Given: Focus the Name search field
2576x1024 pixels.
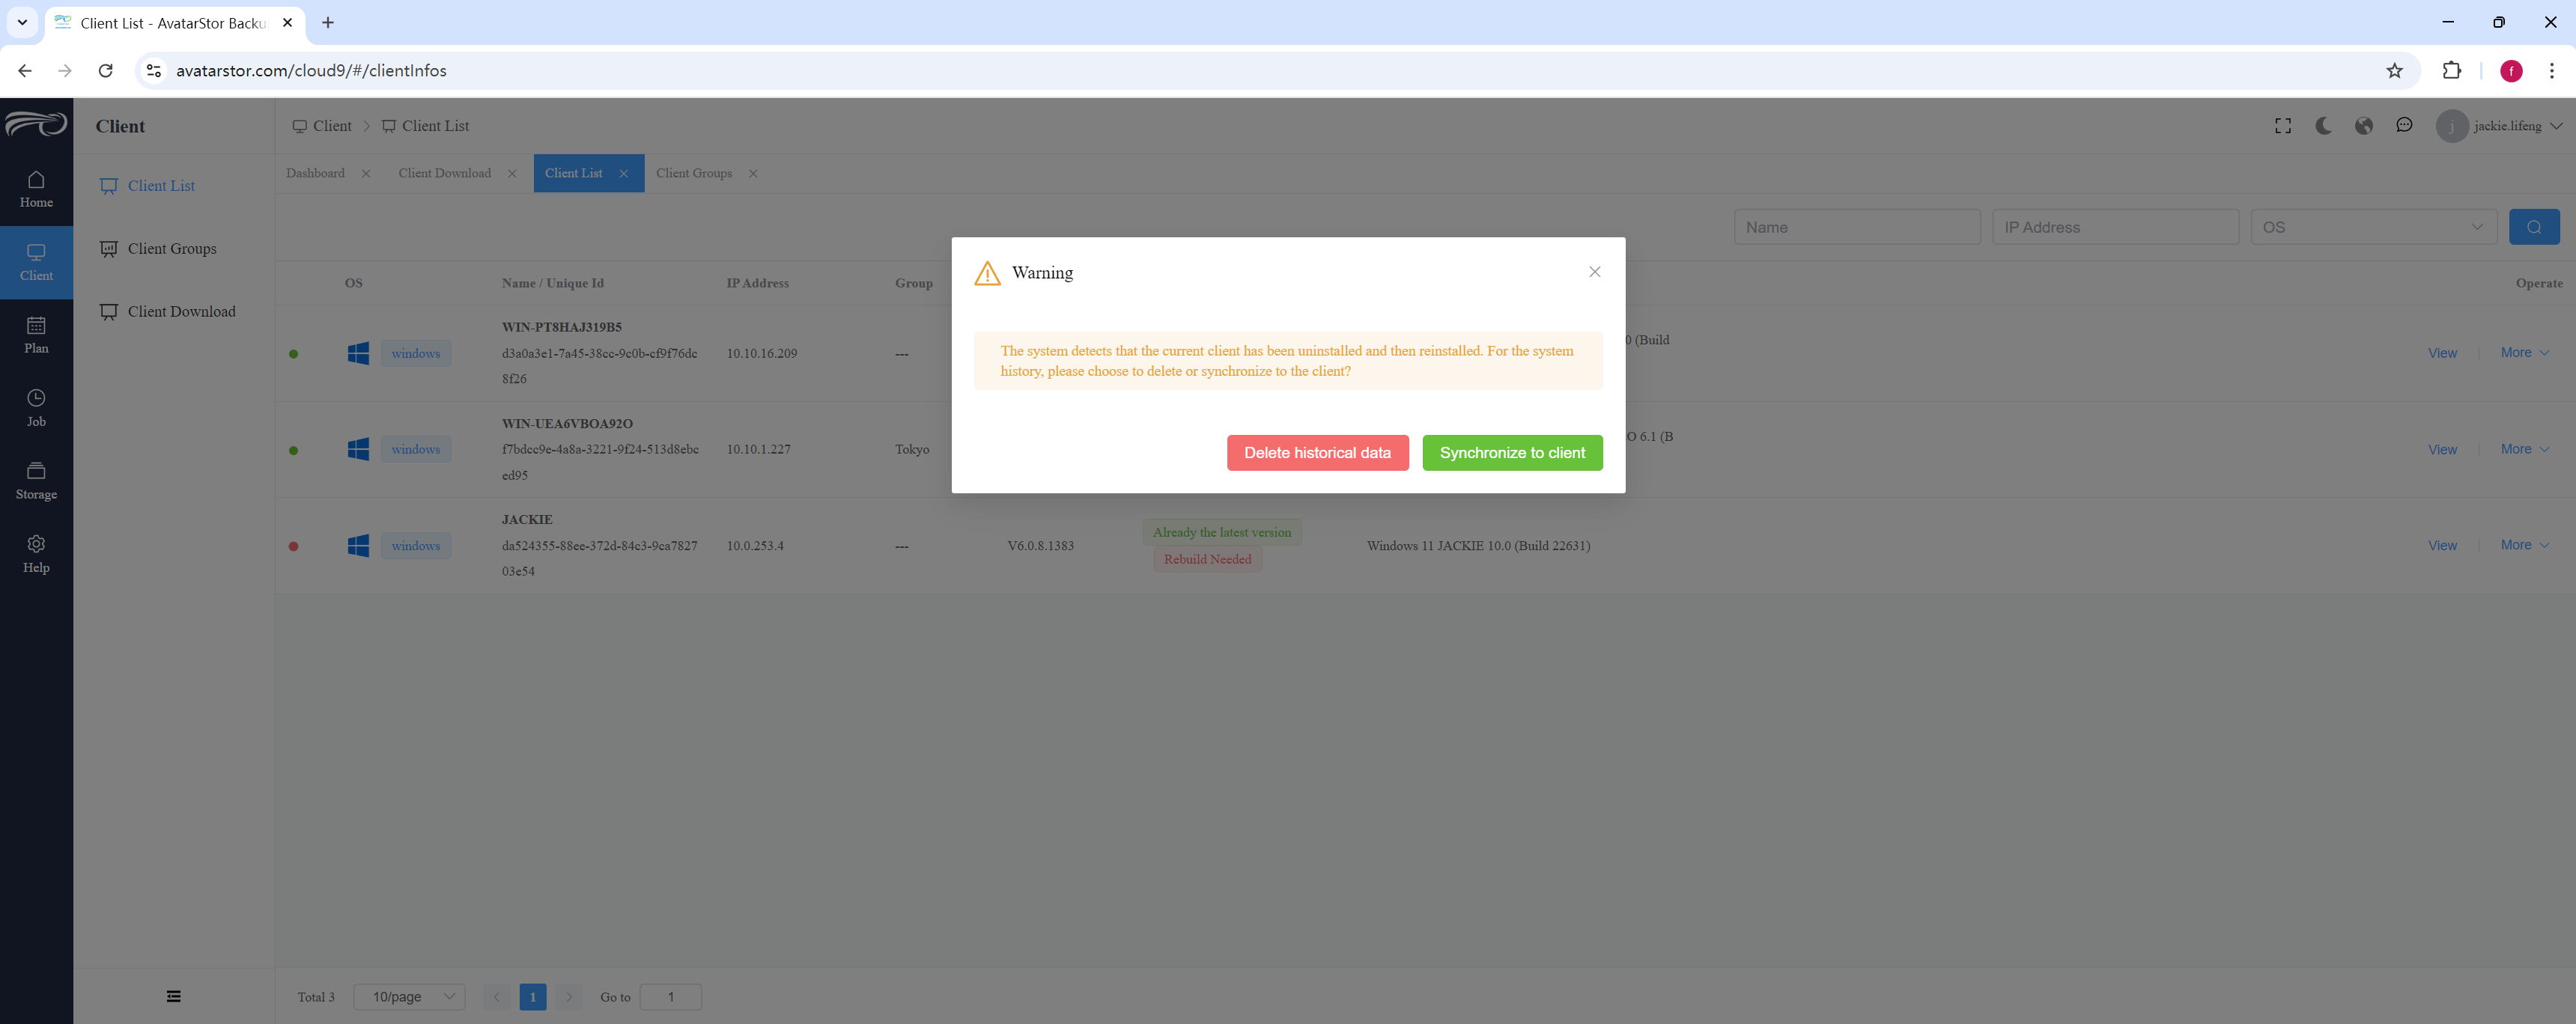Looking at the screenshot, I should coord(1857,227).
